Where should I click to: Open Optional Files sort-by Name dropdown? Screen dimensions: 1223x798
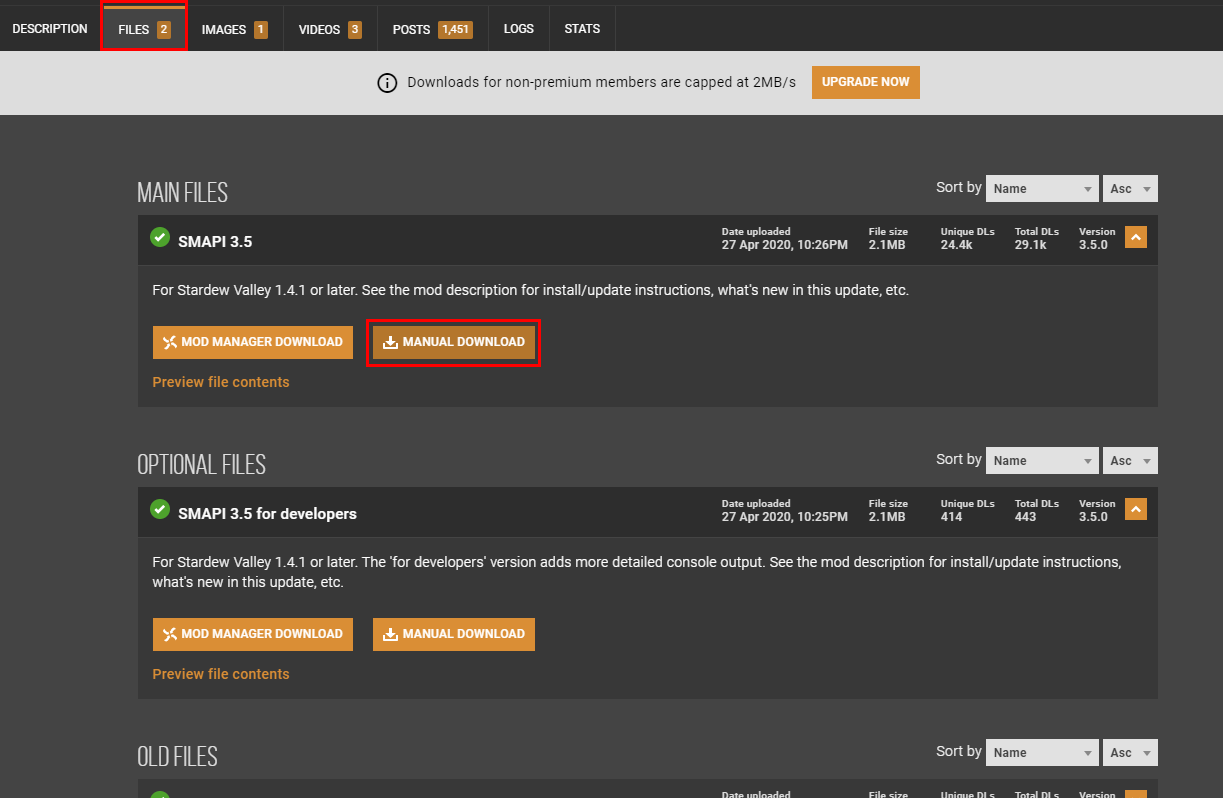click(1042, 460)
